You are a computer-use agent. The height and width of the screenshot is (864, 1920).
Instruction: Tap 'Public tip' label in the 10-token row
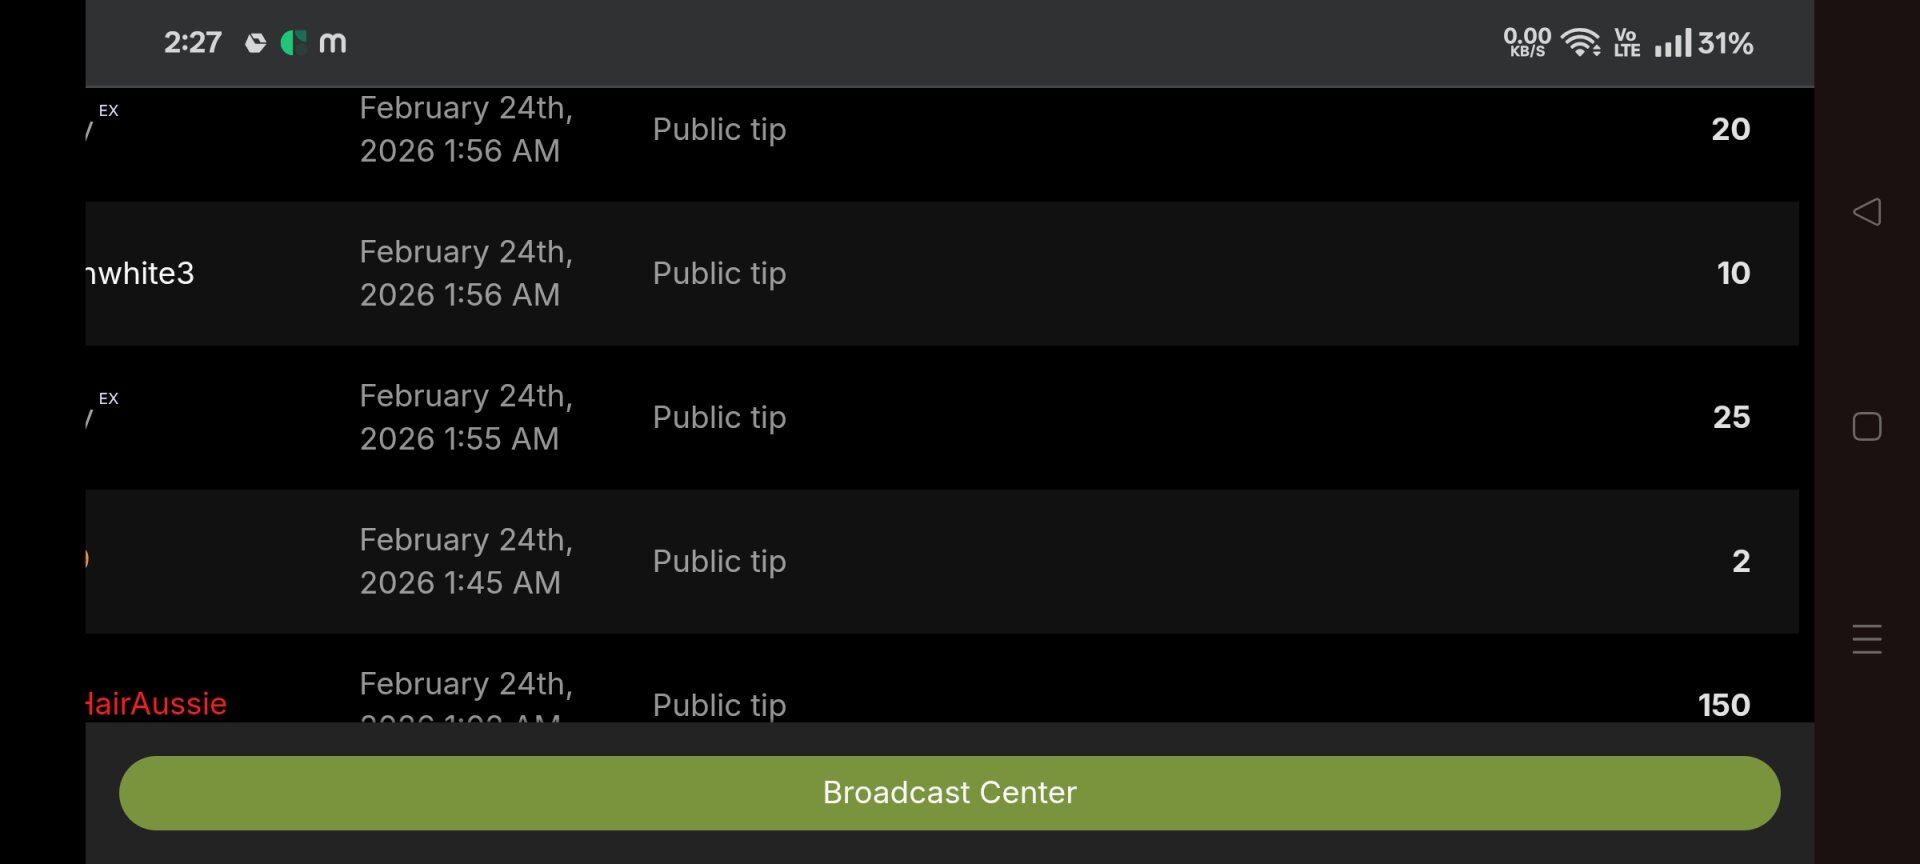pyautogui.click(x=719, y=274)
